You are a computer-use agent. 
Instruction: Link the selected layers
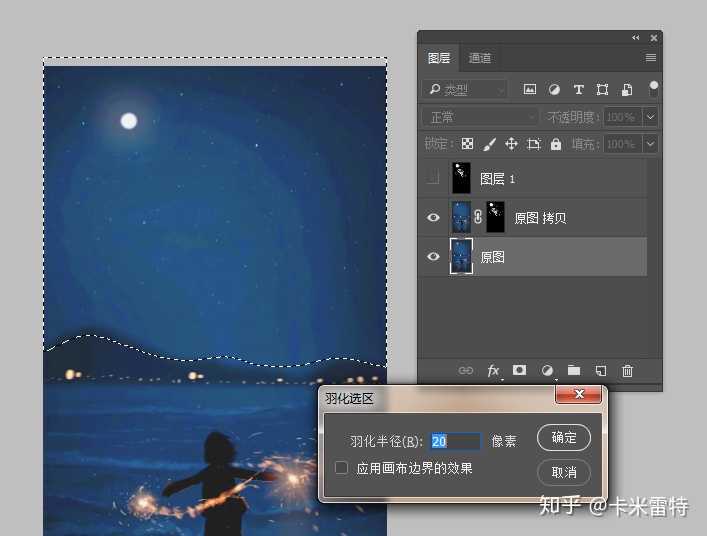point(466,371)
